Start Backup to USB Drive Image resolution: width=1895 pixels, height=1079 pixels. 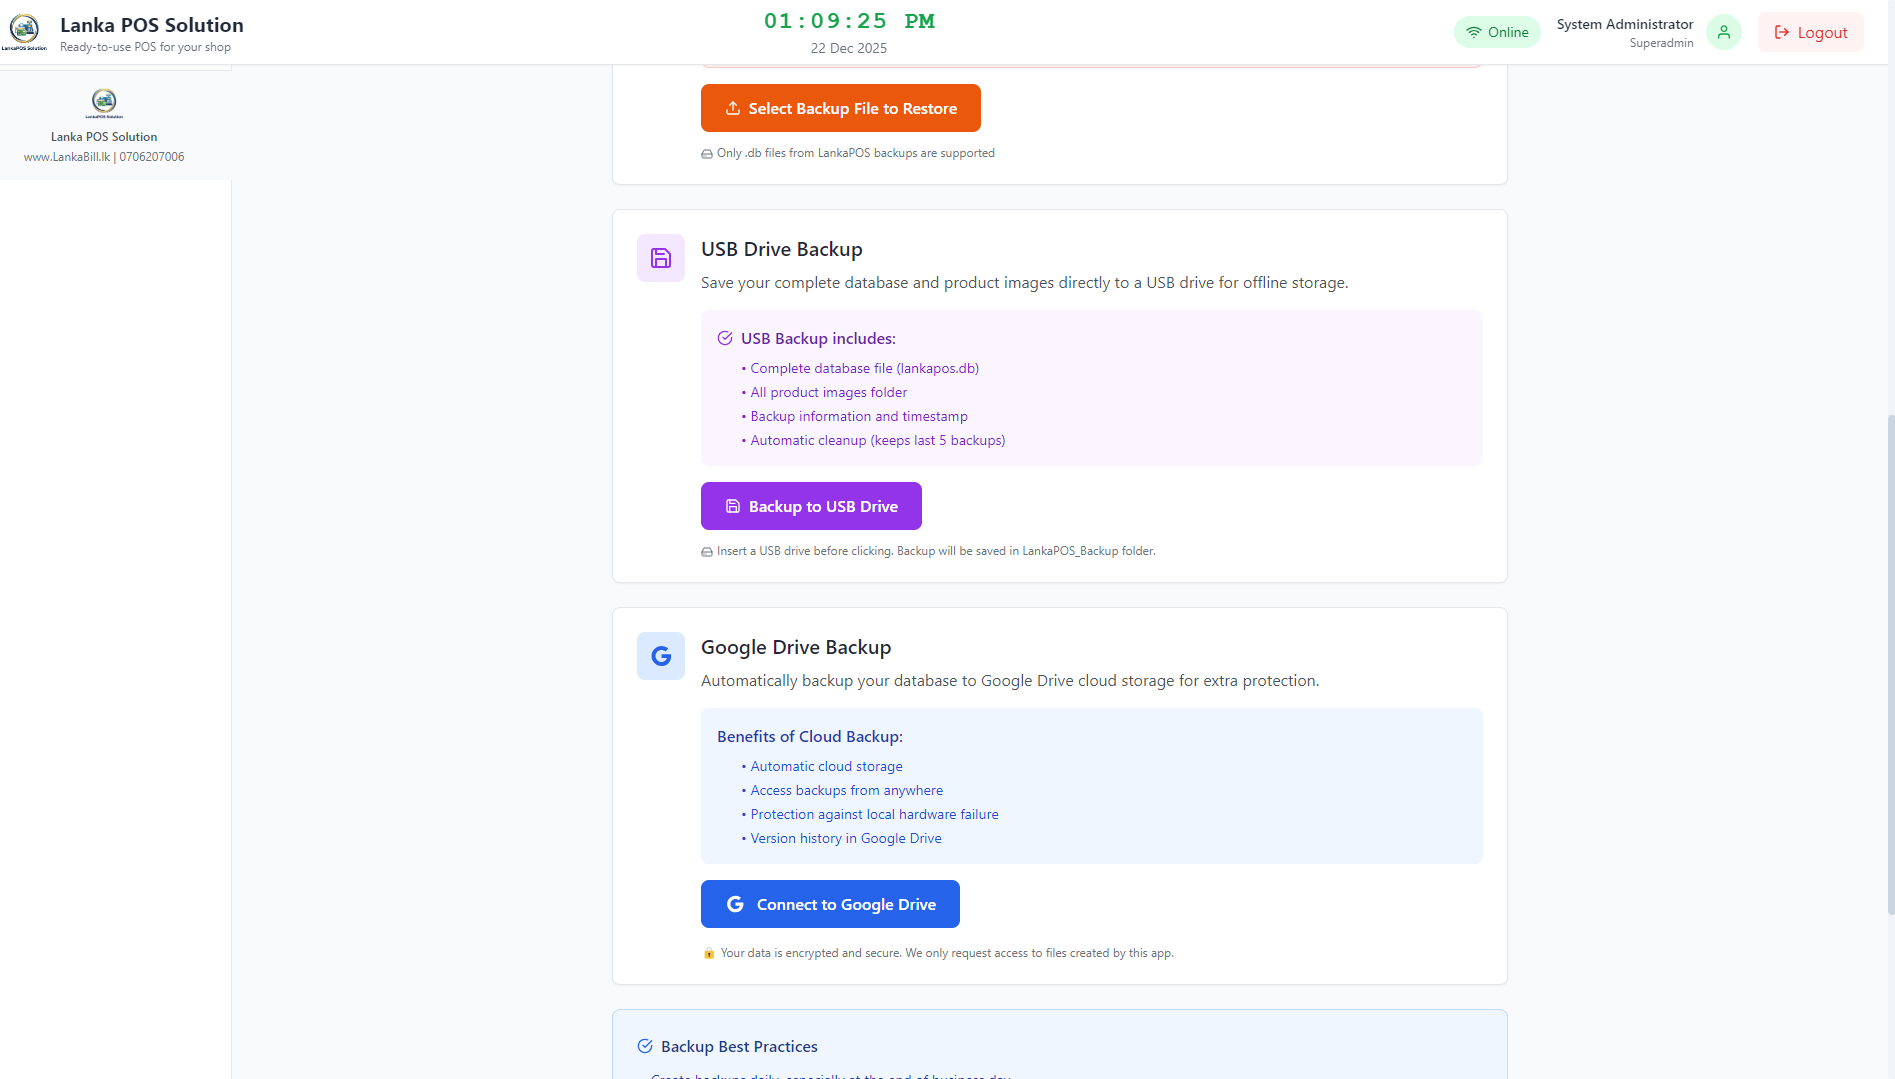coord(811,506)
